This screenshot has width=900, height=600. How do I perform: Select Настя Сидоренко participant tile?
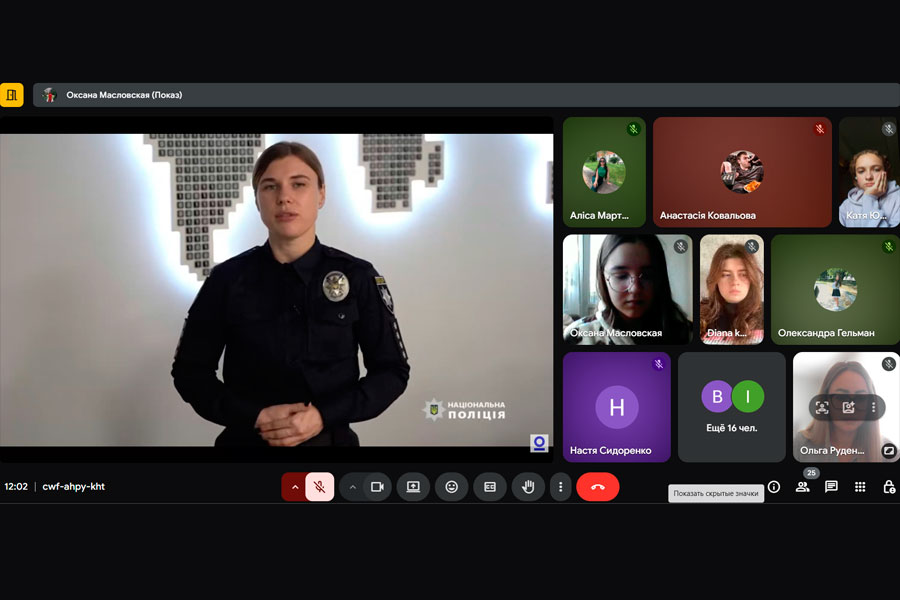pos(616,407)
